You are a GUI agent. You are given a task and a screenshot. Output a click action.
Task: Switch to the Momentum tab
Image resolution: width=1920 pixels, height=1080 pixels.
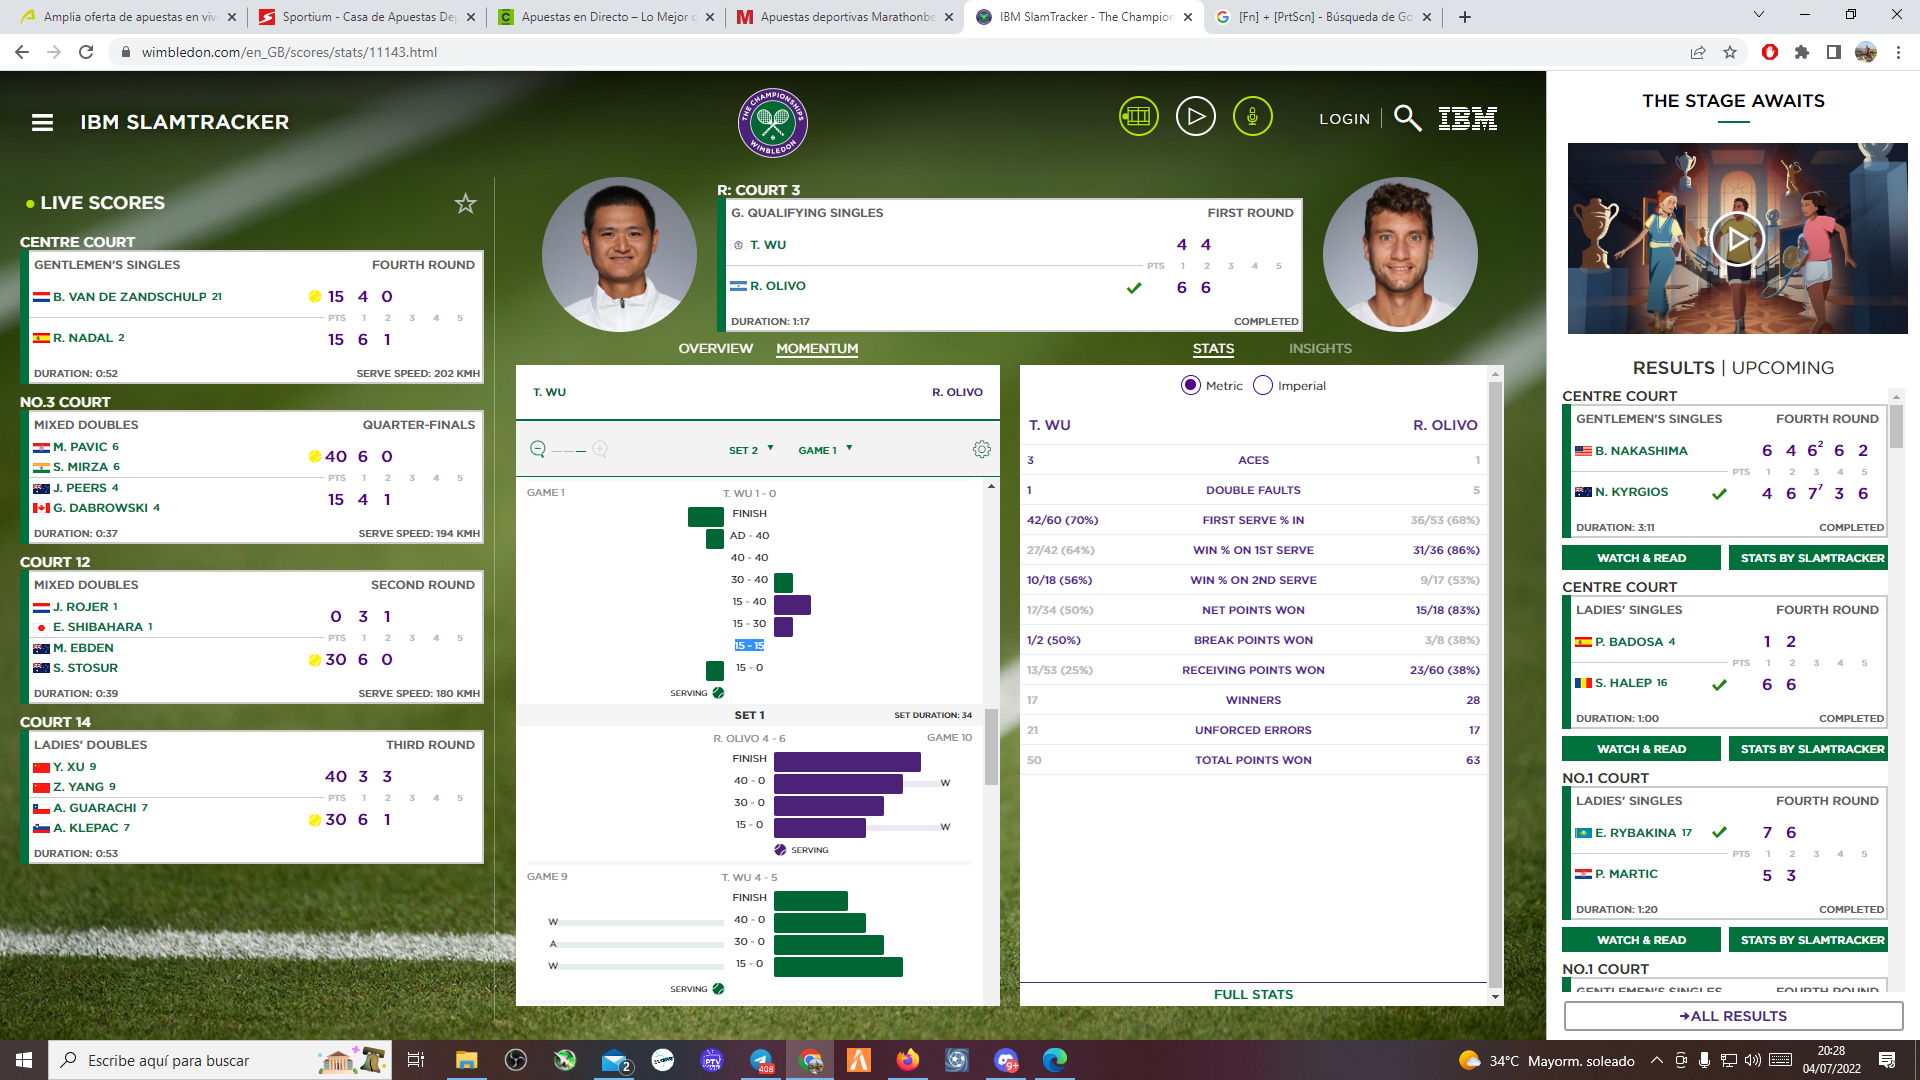point(817,349)
